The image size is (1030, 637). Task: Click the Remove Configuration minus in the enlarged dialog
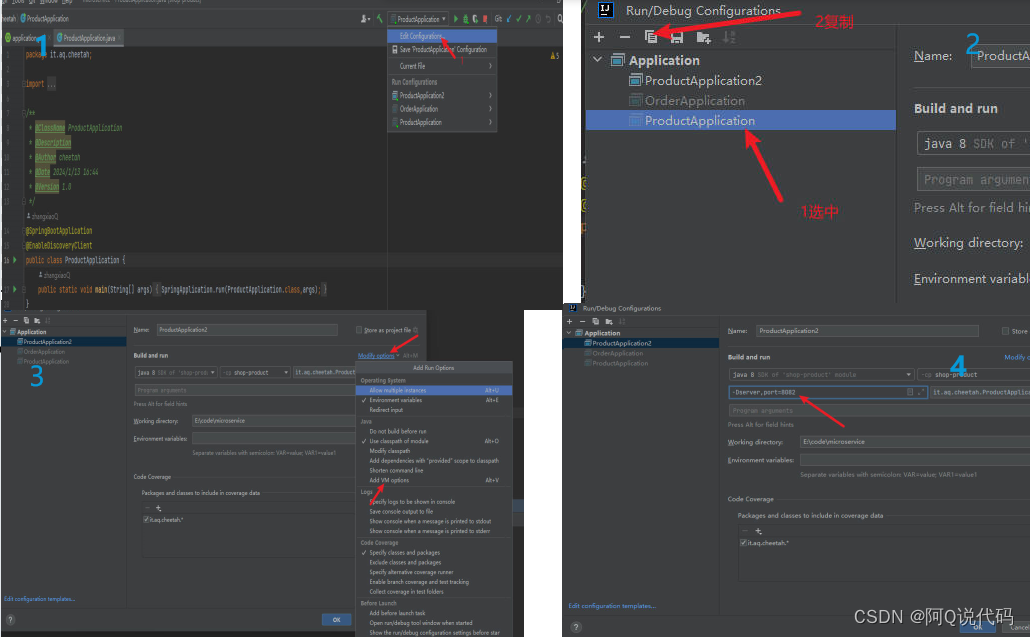[625, 37]
